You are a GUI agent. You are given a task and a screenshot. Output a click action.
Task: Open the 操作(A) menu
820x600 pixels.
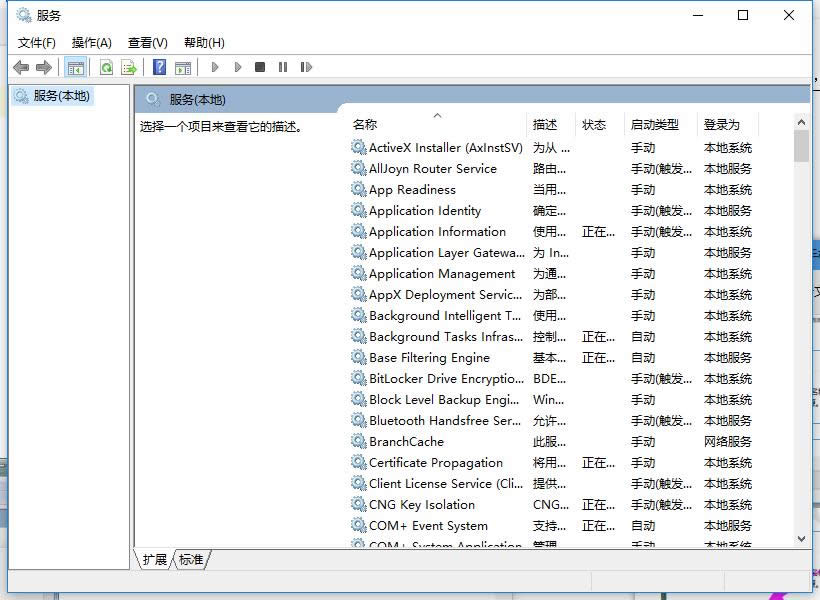click(x=92, y=42)
